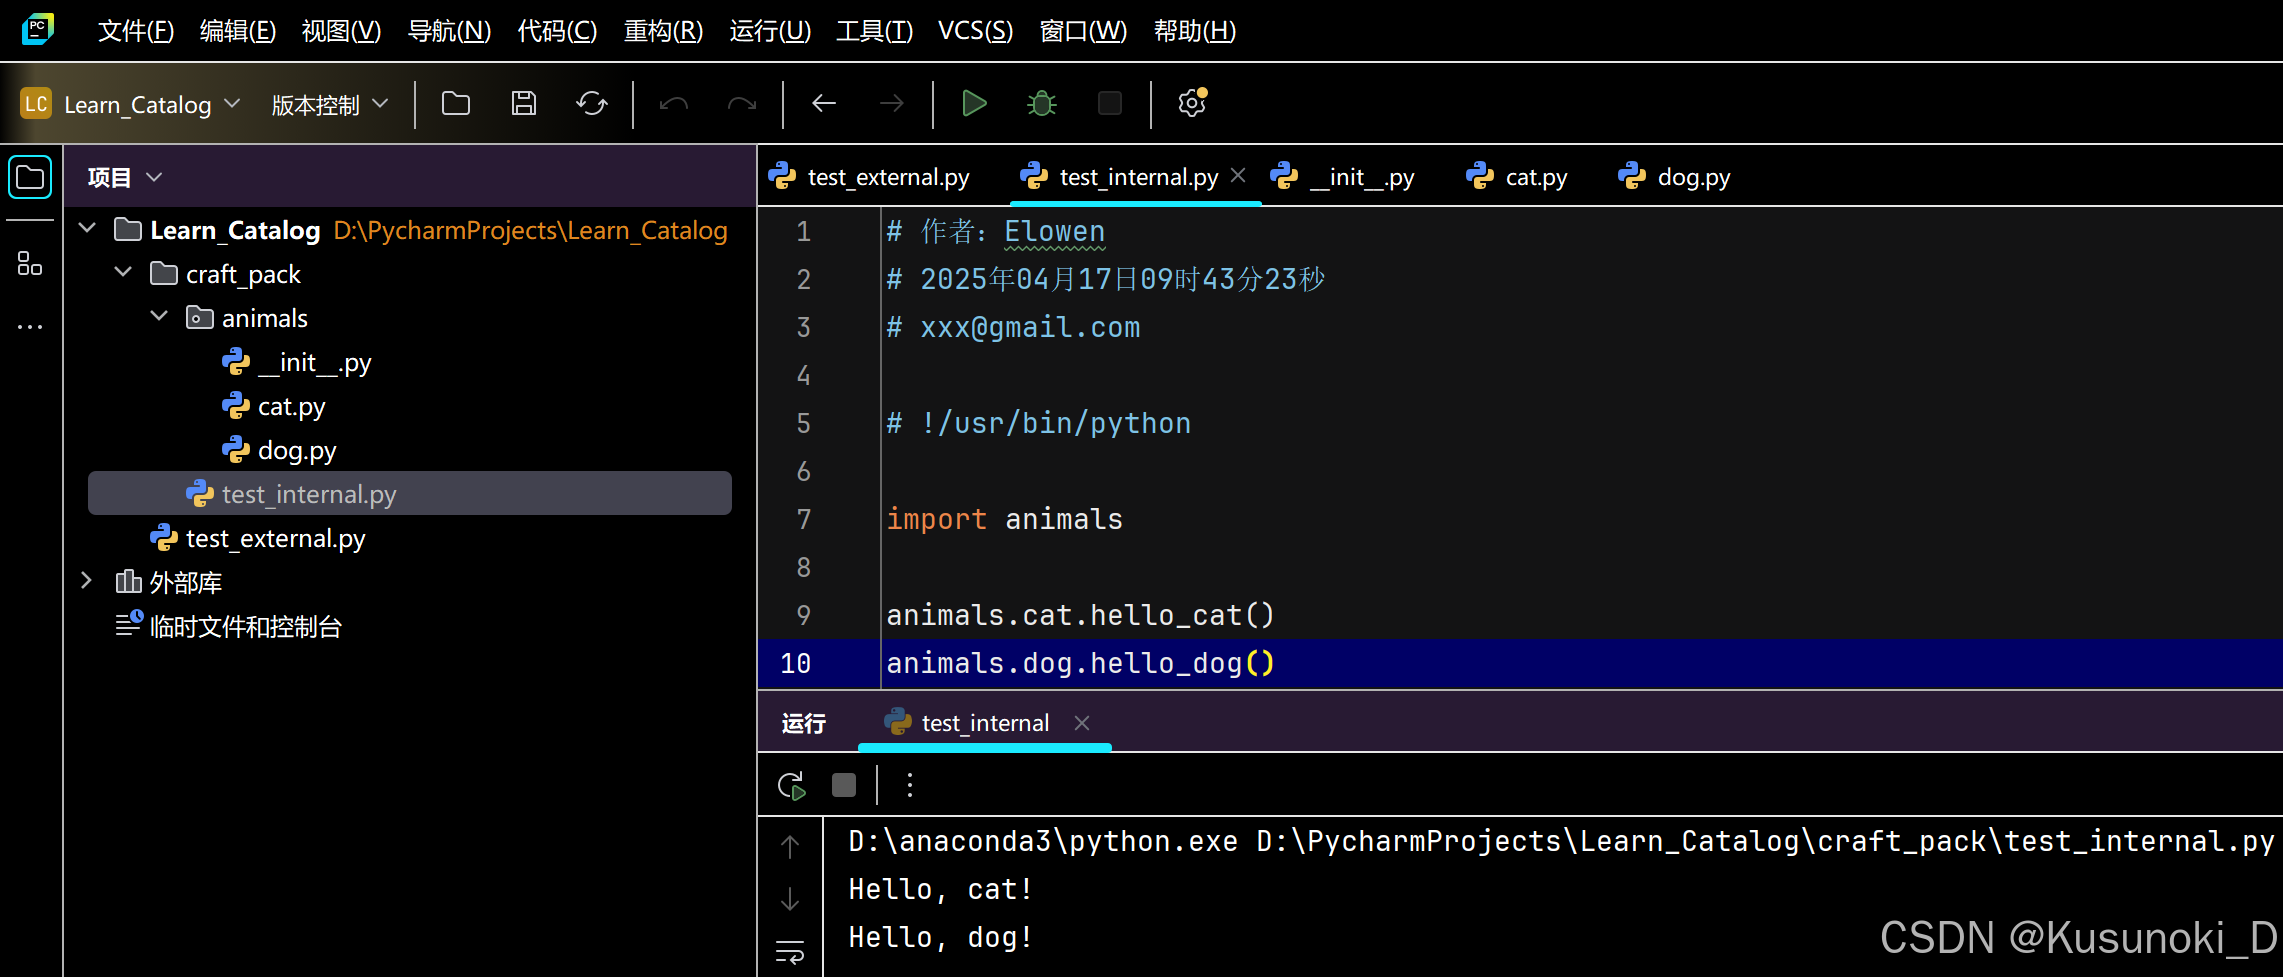Click the open folder toolbar icon
2283x977 pixels.
coord(456,103)
